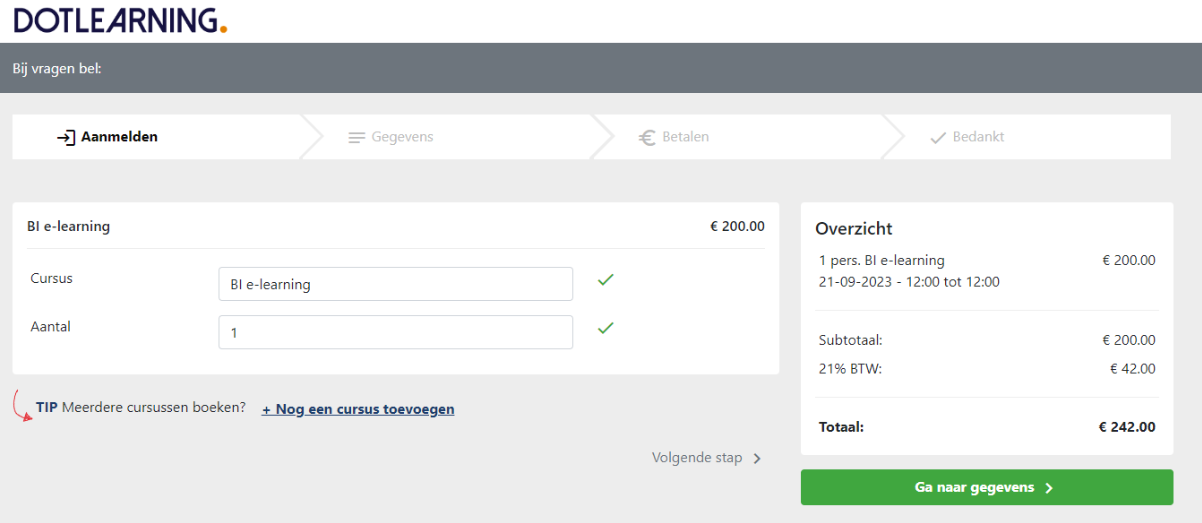This screenshot has height=523, width=1202.
Task: Add another course via Nog een cursus toevoegen
Action: tap(358, 409)
